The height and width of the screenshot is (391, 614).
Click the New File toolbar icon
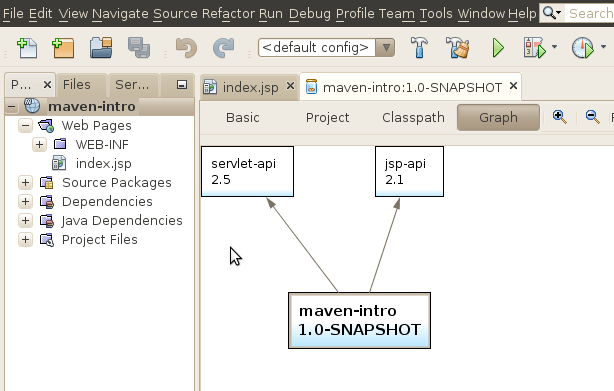(27, 48)
